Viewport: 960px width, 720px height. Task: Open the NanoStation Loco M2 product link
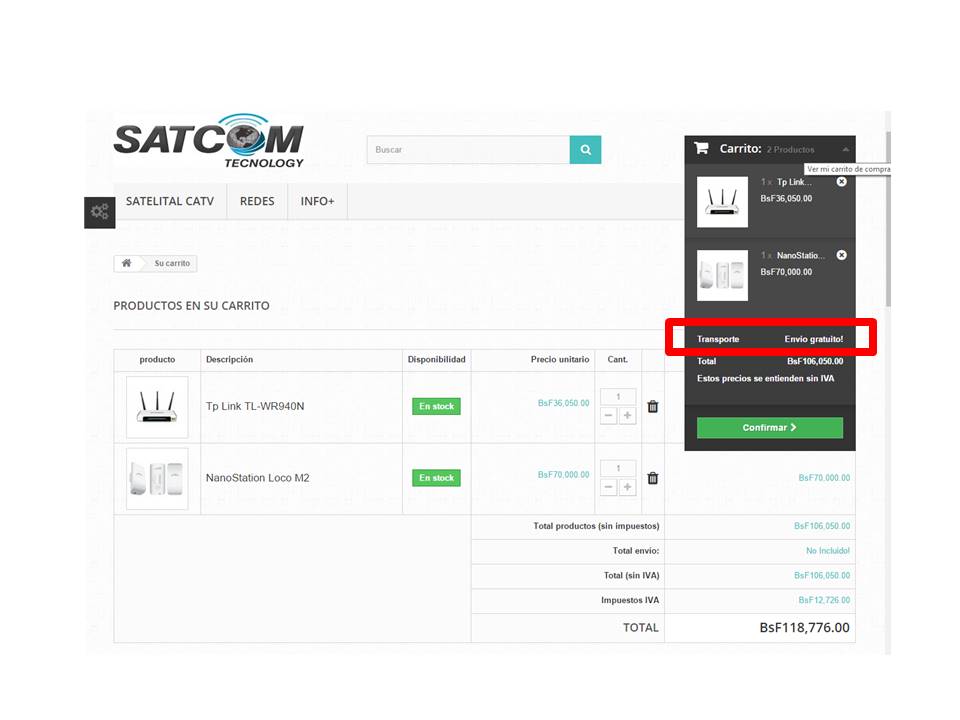258,478
